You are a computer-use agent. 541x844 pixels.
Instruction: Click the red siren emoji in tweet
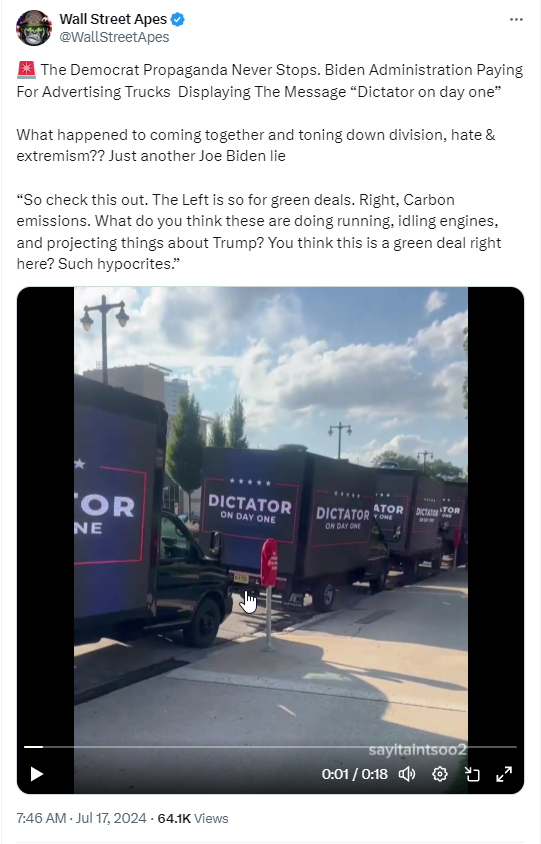point(26,69)
